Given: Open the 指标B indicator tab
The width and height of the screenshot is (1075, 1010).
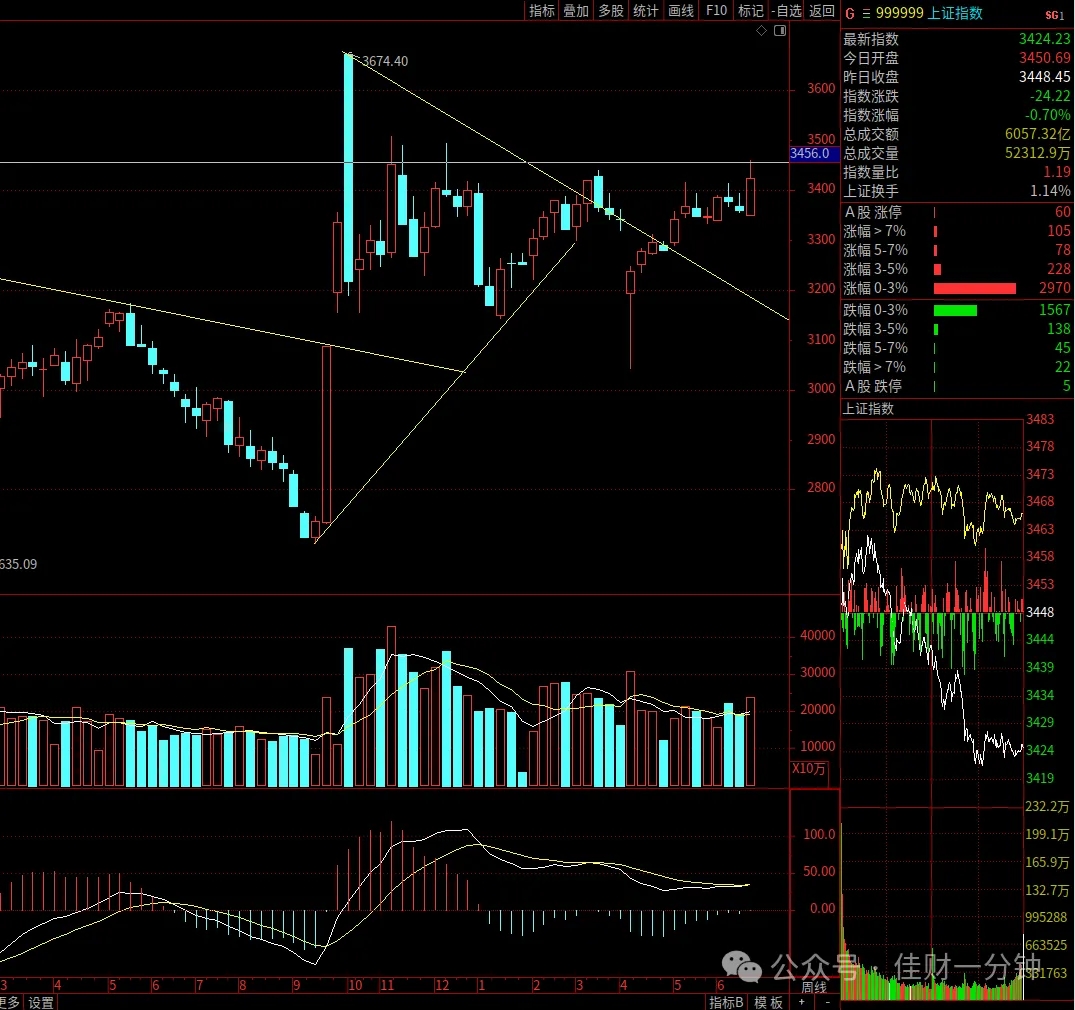Looking at the screenshot, I should pos(726,1002).
